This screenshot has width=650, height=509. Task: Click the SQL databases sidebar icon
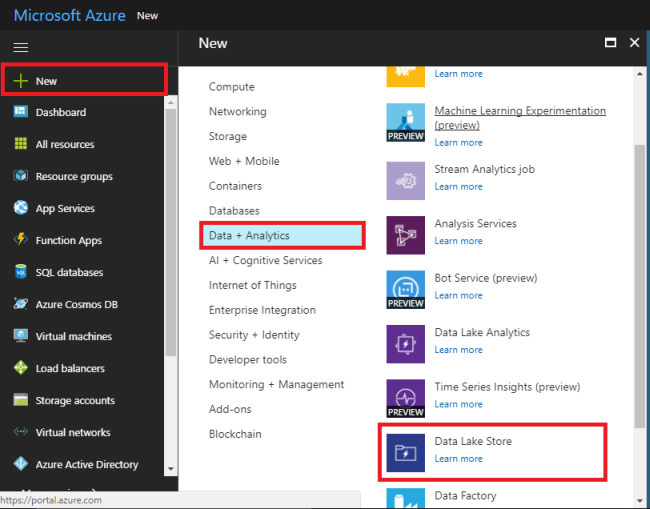point(20,272)
